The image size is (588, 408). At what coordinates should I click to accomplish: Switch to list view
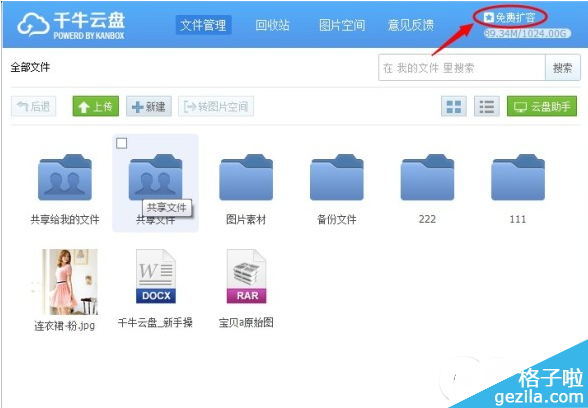point(487,106)
